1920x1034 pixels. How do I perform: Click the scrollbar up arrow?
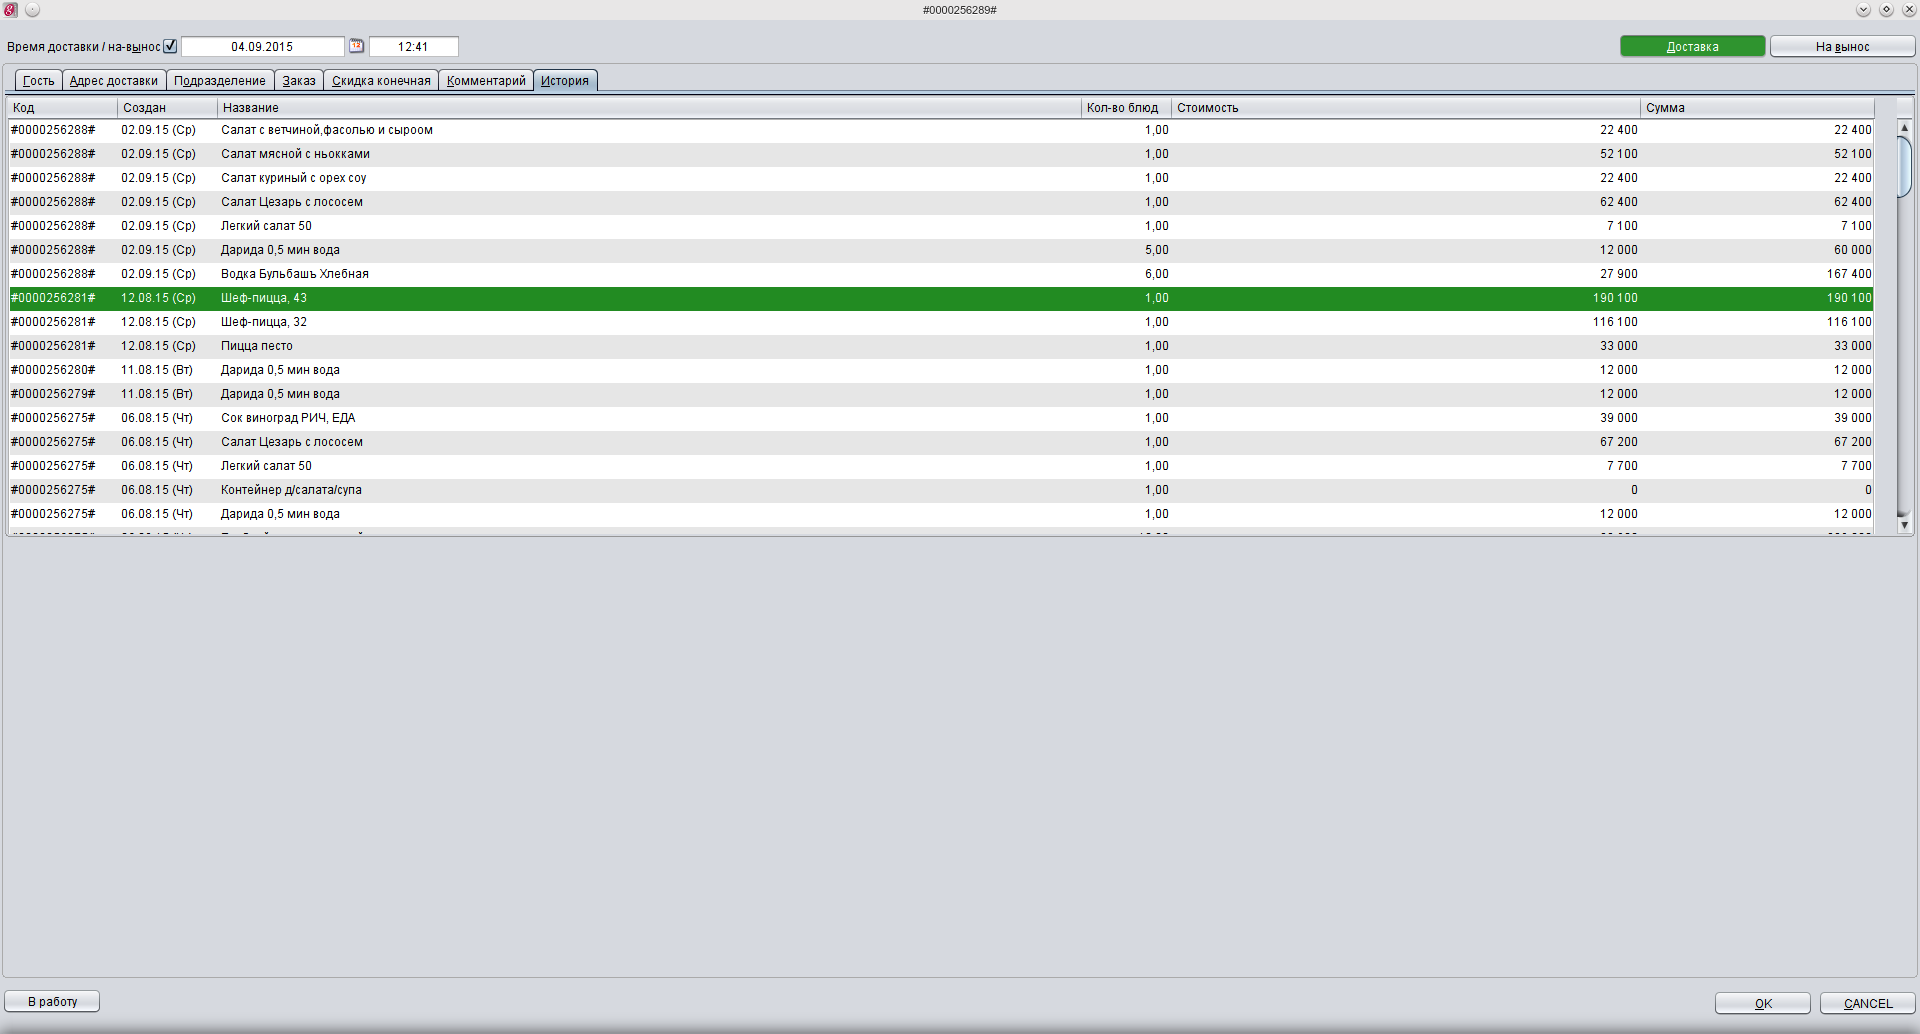coord(1904,128)
